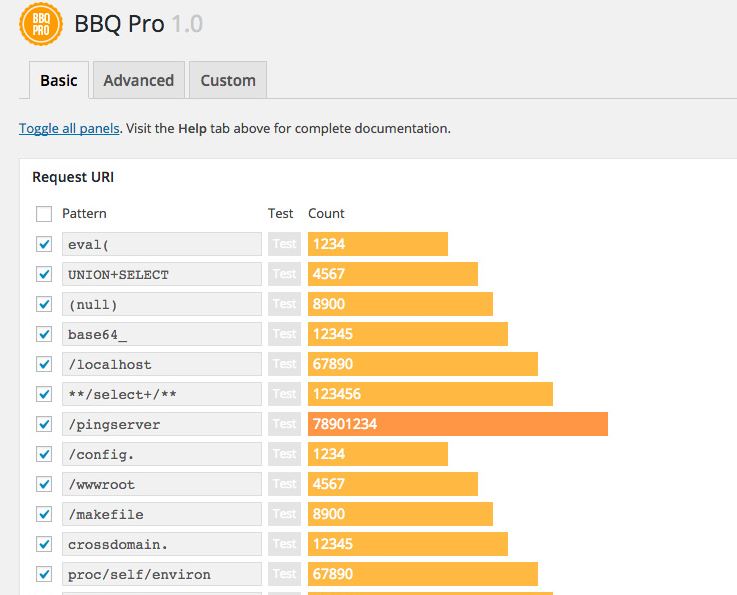
Task: Select the **/select+/** pattern field
Action: click(x=162, y=394)
